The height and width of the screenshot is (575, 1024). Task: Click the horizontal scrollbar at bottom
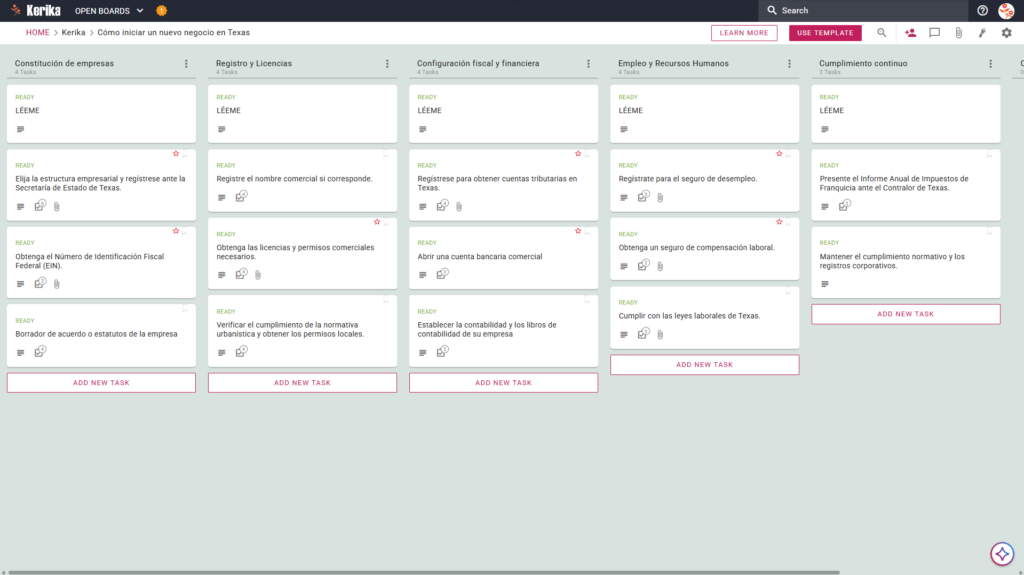tap(423, 572)
